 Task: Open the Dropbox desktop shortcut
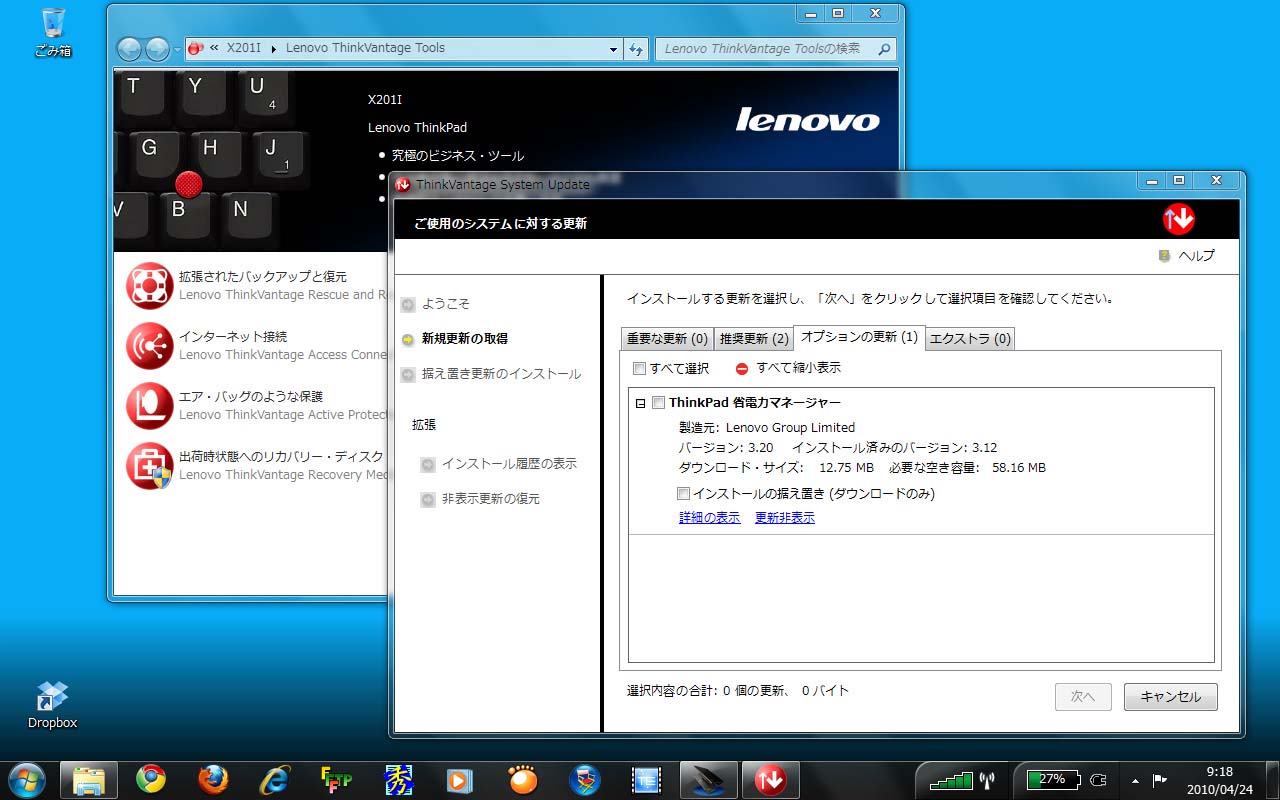pos(52,704)
